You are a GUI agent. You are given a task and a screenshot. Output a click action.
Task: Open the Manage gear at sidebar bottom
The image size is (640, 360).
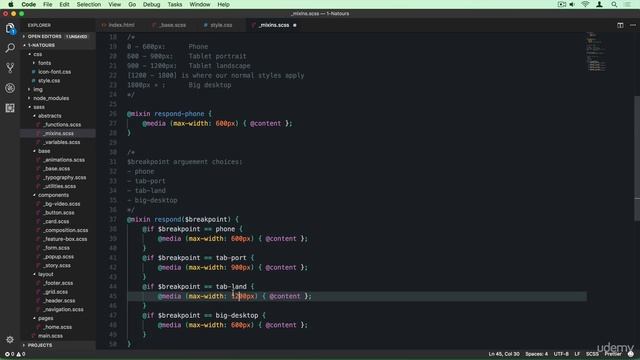(10, 340)
